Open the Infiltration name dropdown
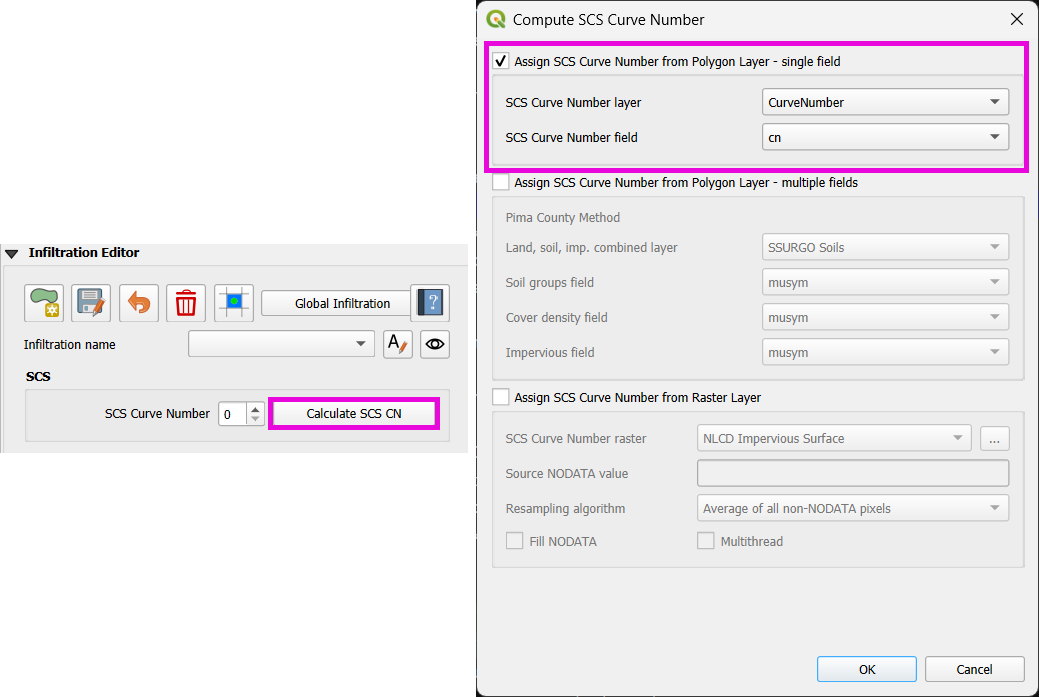1039x697 pixels. (x=281, y=344)
